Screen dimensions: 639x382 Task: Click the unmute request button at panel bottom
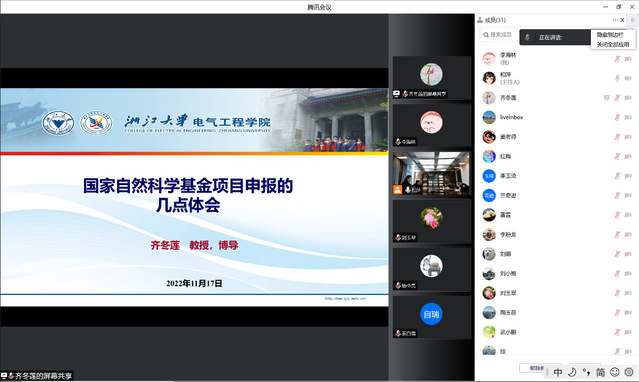point(532,368)
